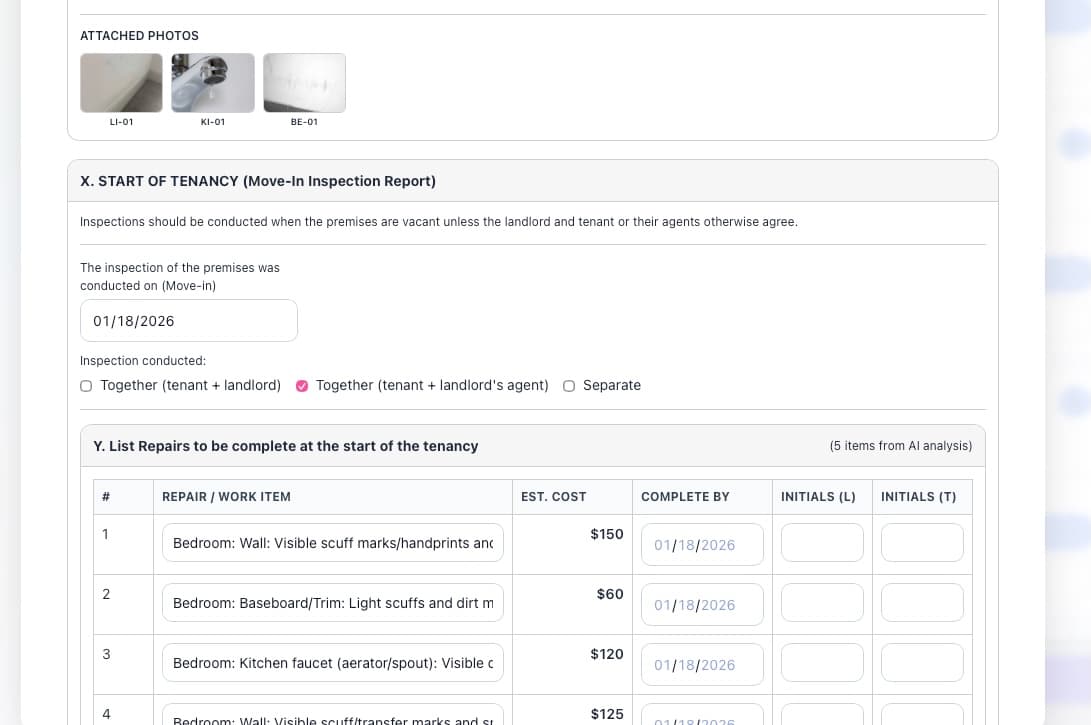1091x725 pixels.
Task: Edit repair item 1 description field
Action: [333, 543]
